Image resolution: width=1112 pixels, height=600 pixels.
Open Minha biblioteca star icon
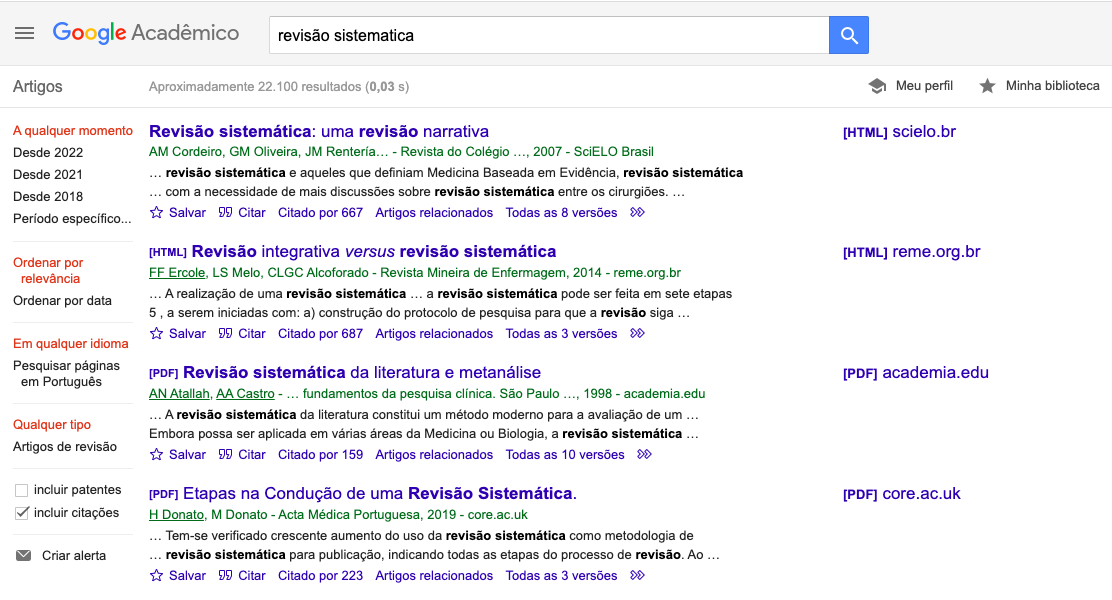point(987,86)
